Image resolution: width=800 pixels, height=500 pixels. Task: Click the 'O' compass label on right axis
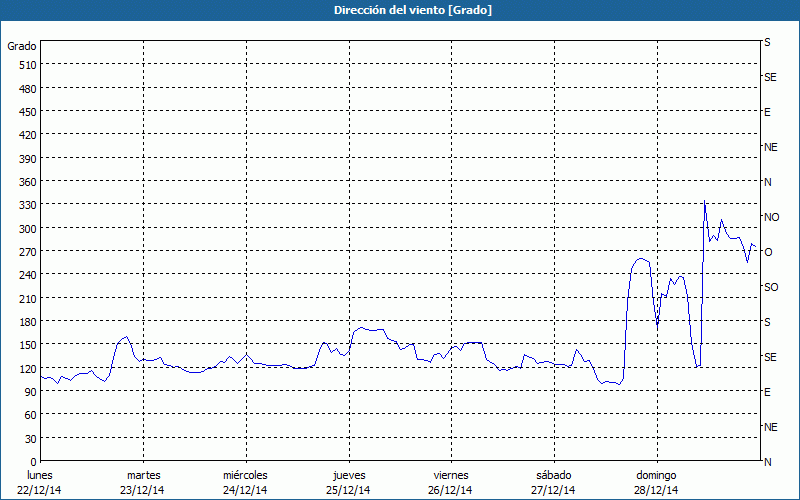(768, 252)
